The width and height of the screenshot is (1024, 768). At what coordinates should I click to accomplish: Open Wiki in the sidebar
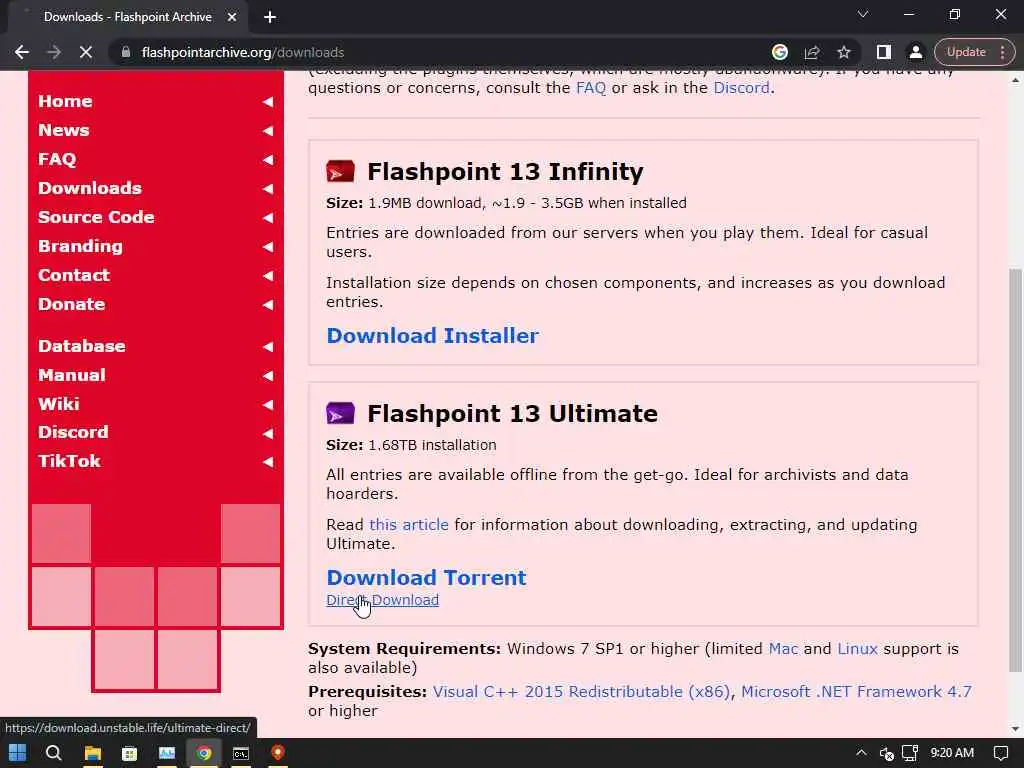tap(58, 404)
